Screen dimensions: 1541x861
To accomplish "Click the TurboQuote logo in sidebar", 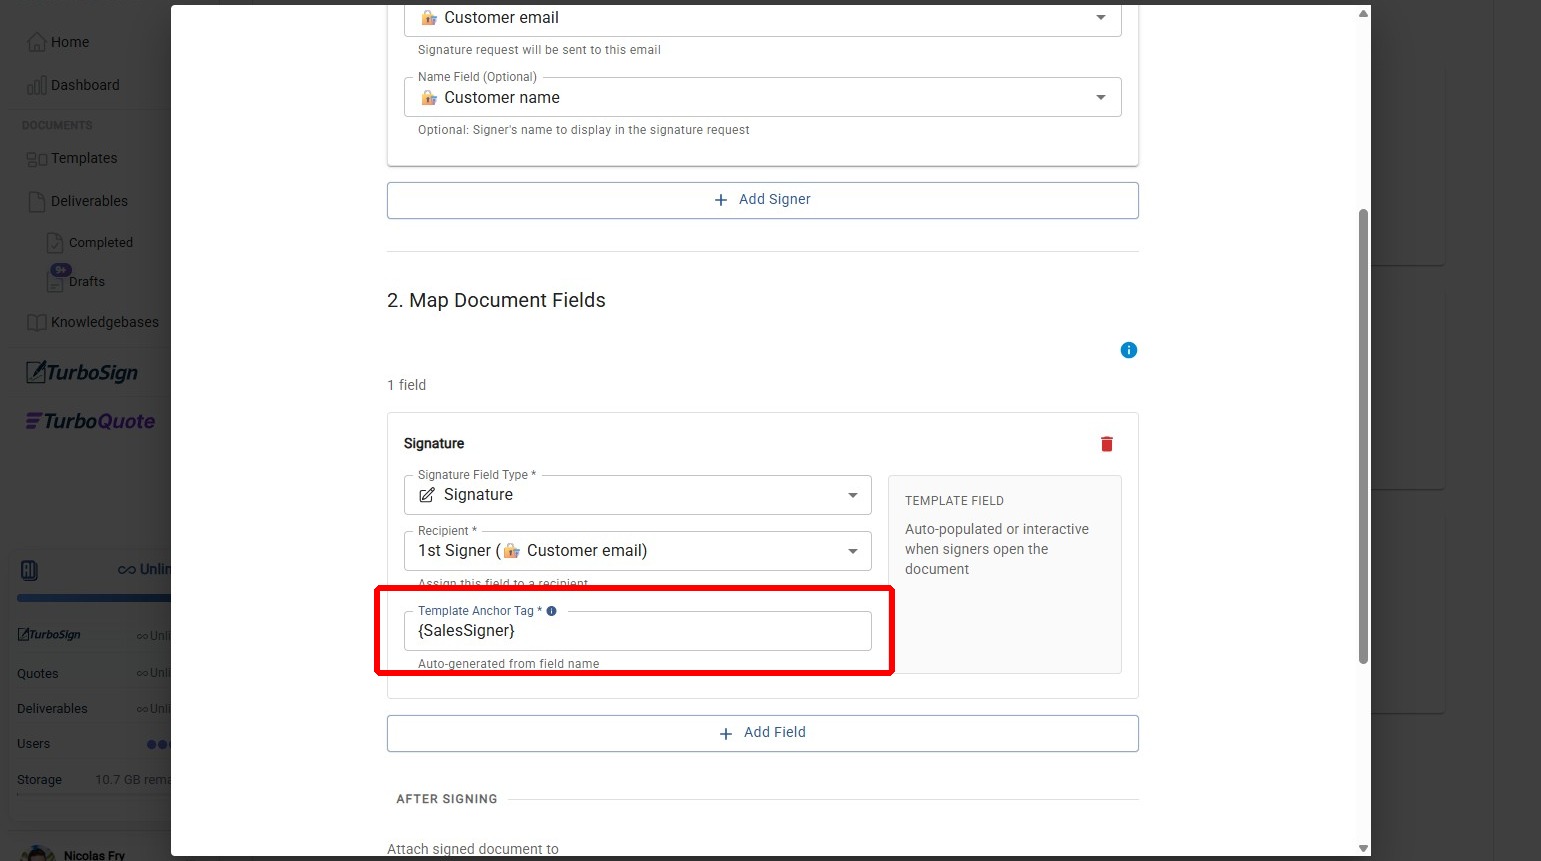I will (x=90, y=421).
